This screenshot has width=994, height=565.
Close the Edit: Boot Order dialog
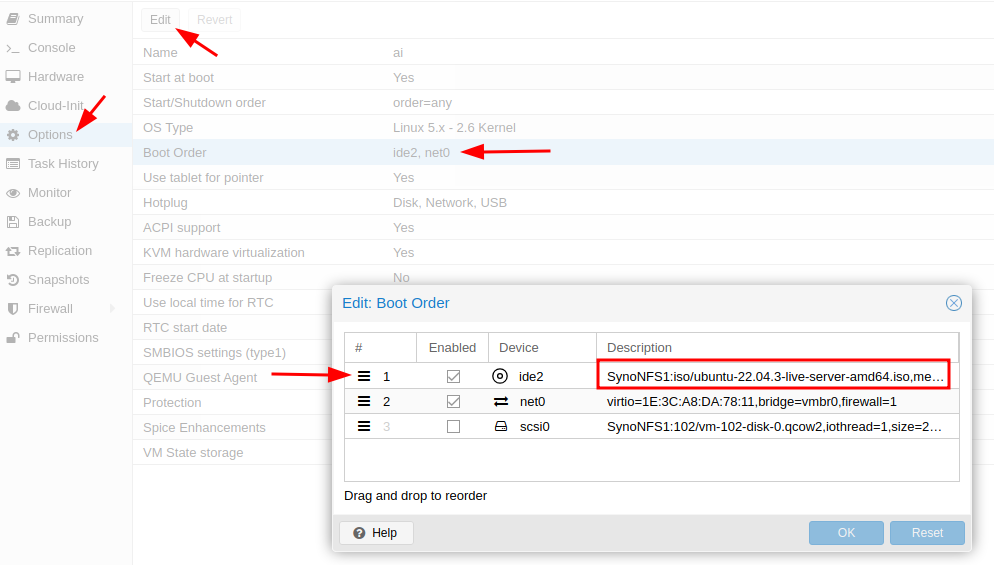953,303
